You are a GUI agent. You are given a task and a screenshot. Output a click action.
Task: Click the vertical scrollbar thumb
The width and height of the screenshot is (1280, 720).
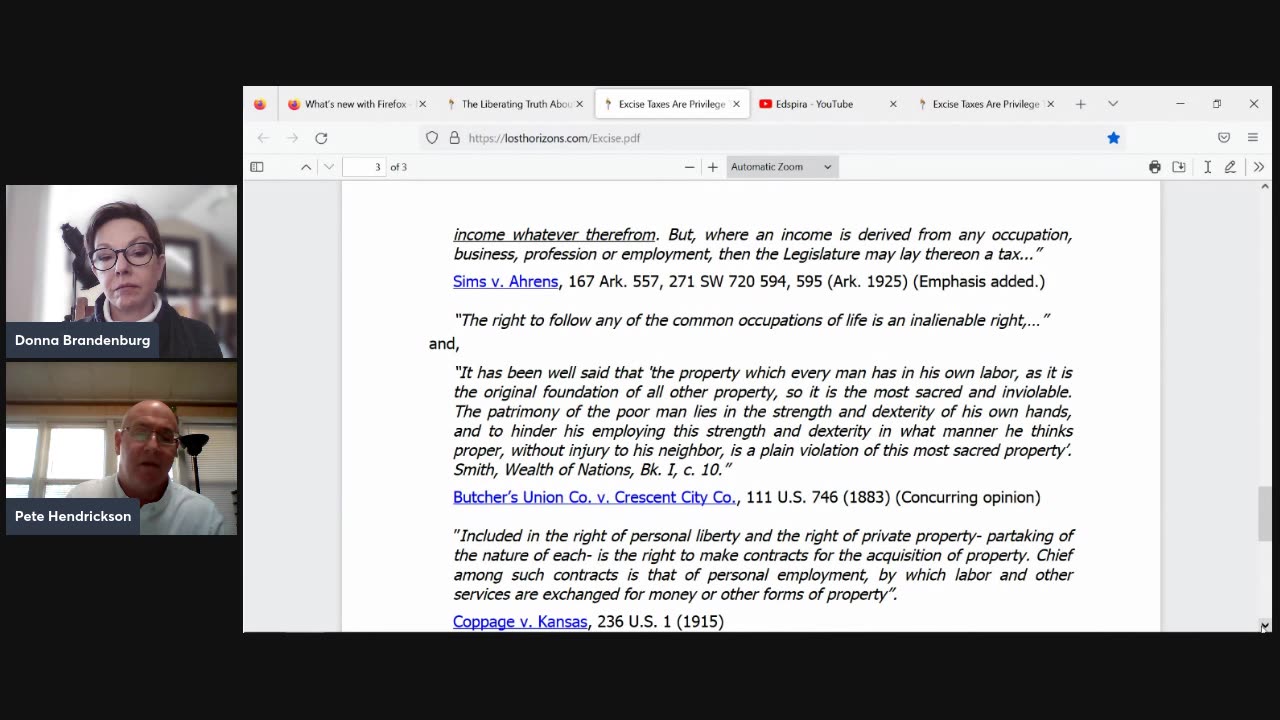click(1265, 513)
